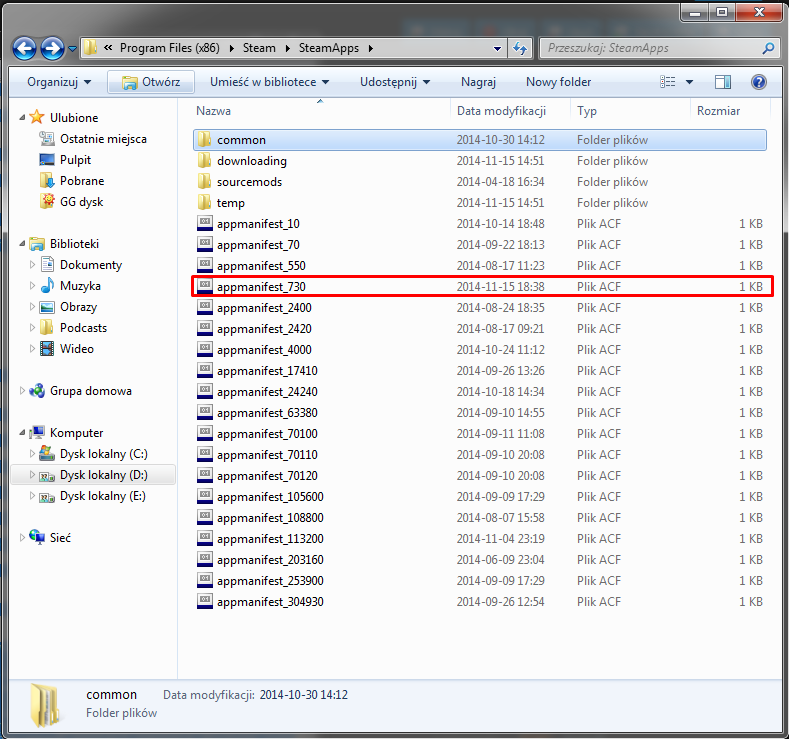The width and height of the screenshot is (789, 739).
Task: Click file name appmanifest_17410
Action: 267,371
